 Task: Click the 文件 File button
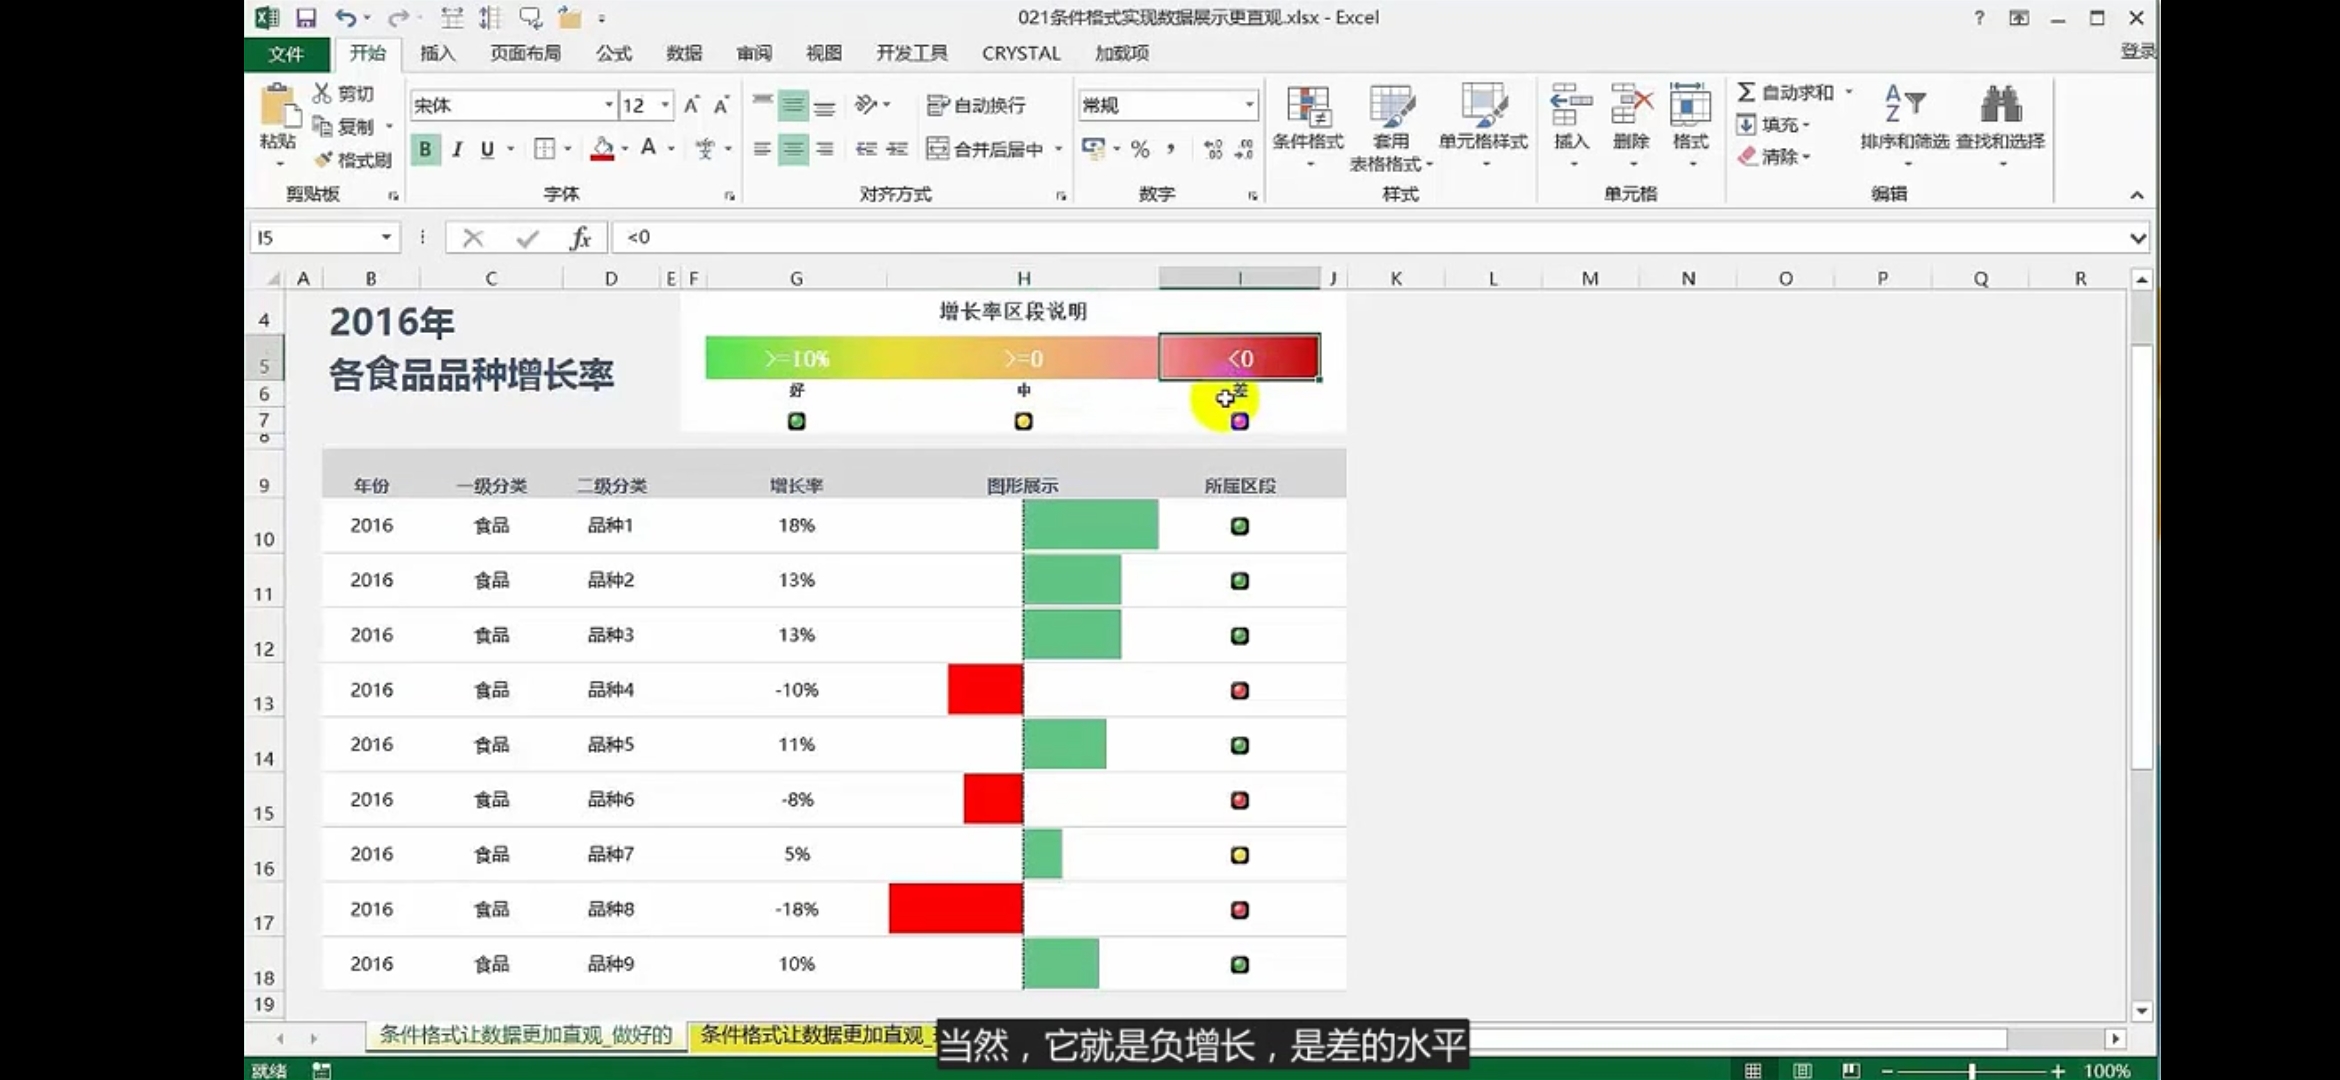[x=286, y=54]
